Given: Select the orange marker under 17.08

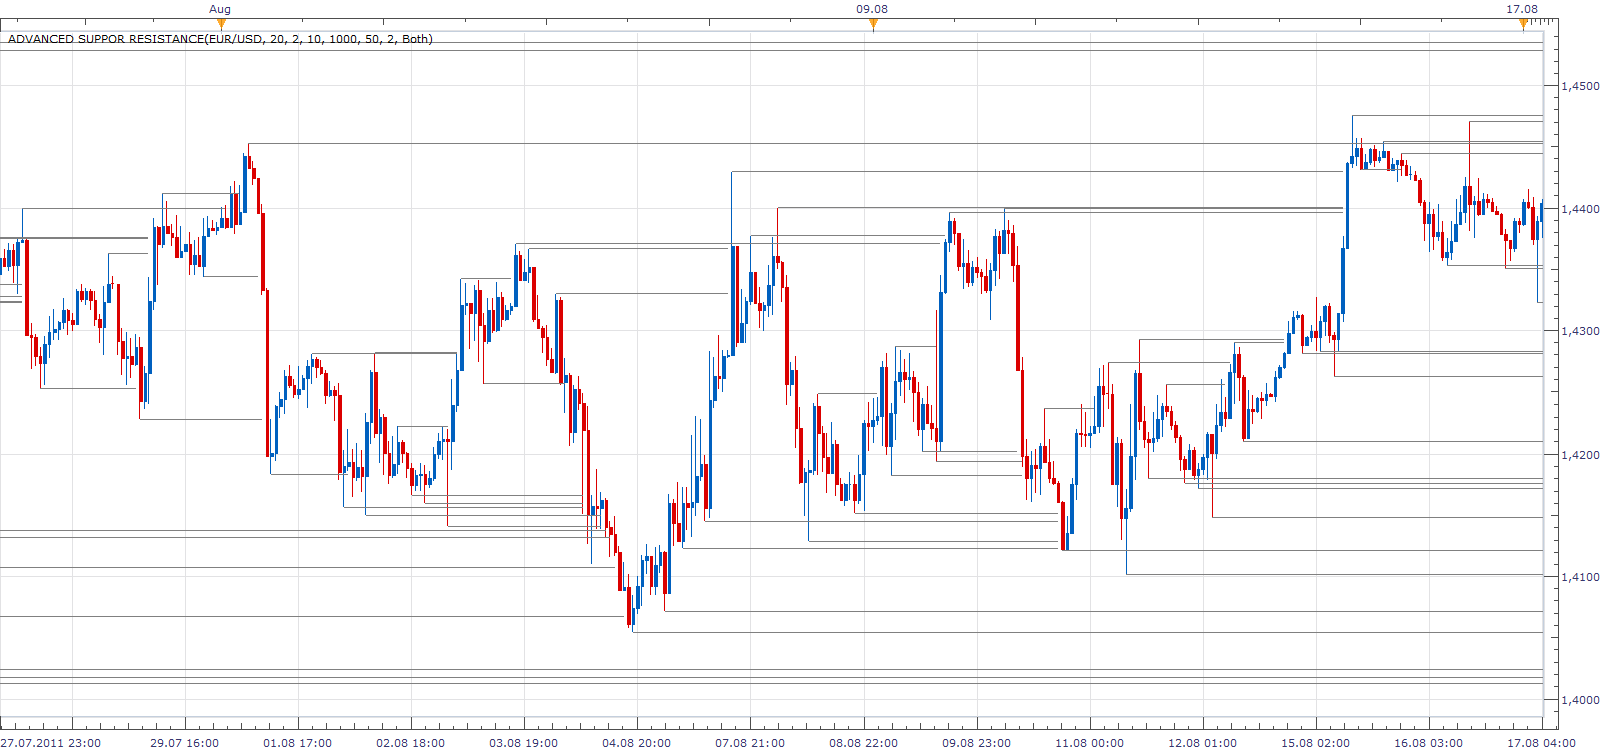Looking at the screenshot, I should [x=1523, y=24].
